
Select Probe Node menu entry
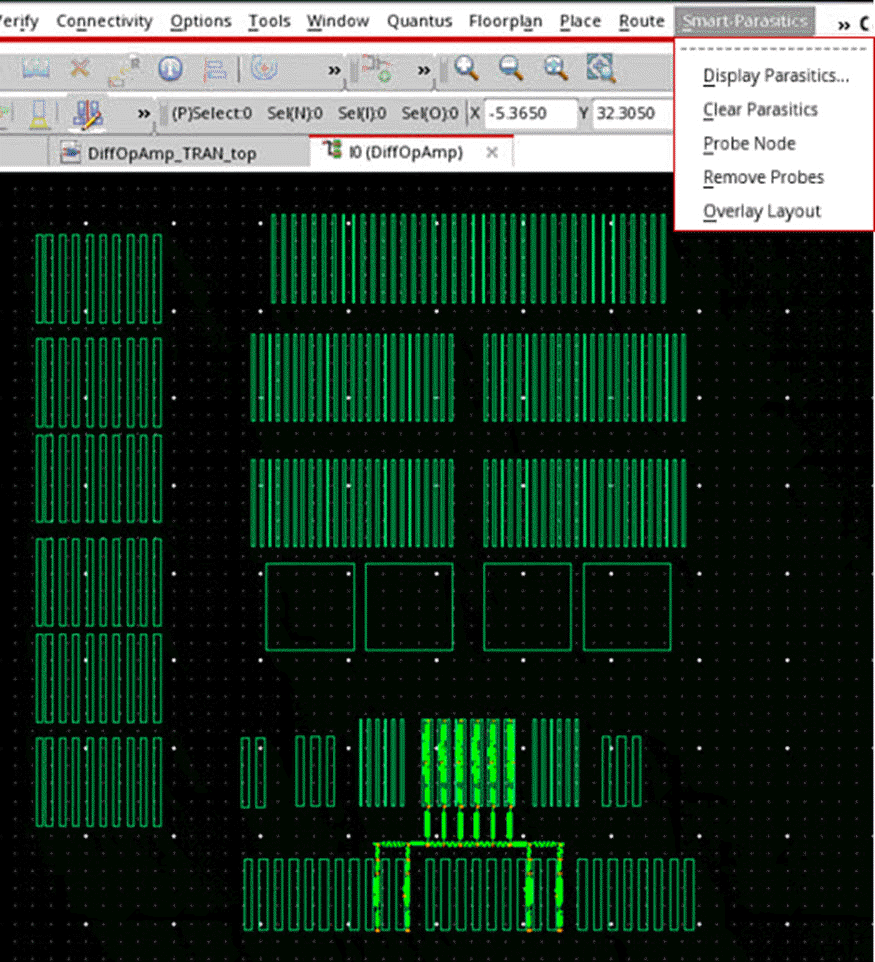point(749,144)
